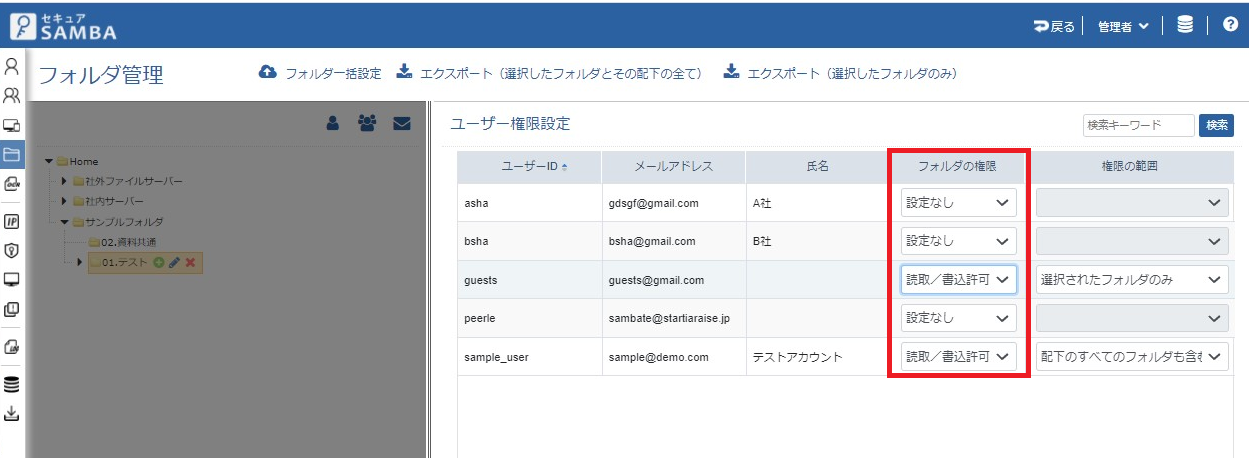Click the help question mark icon

pyautogui.click(x=1230, y=26)
